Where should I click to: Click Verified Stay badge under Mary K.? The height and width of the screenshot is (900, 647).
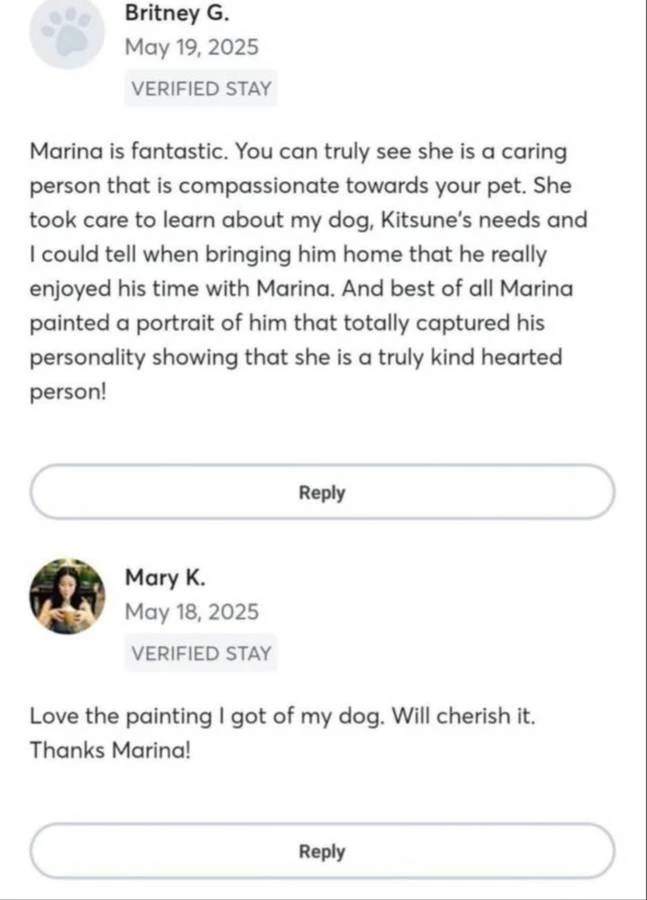click(201, 653)
